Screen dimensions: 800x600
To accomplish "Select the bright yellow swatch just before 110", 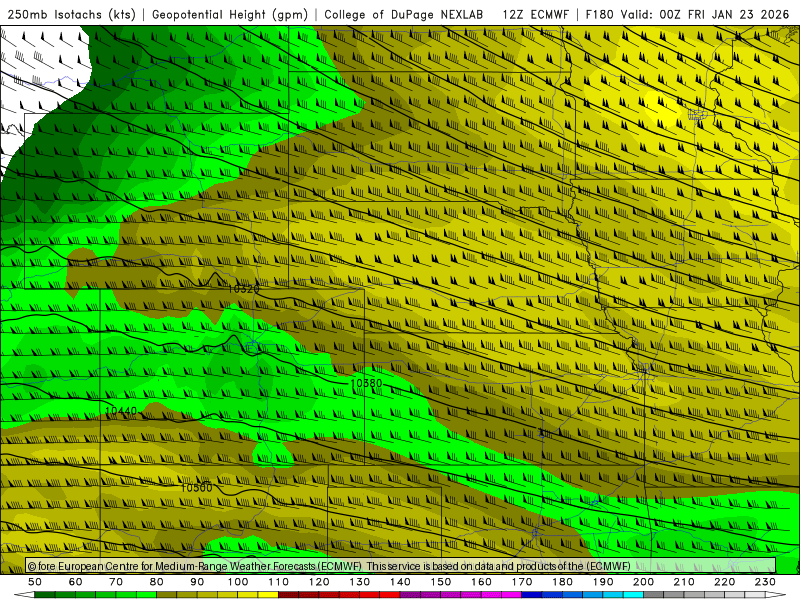I will [268, 595].
